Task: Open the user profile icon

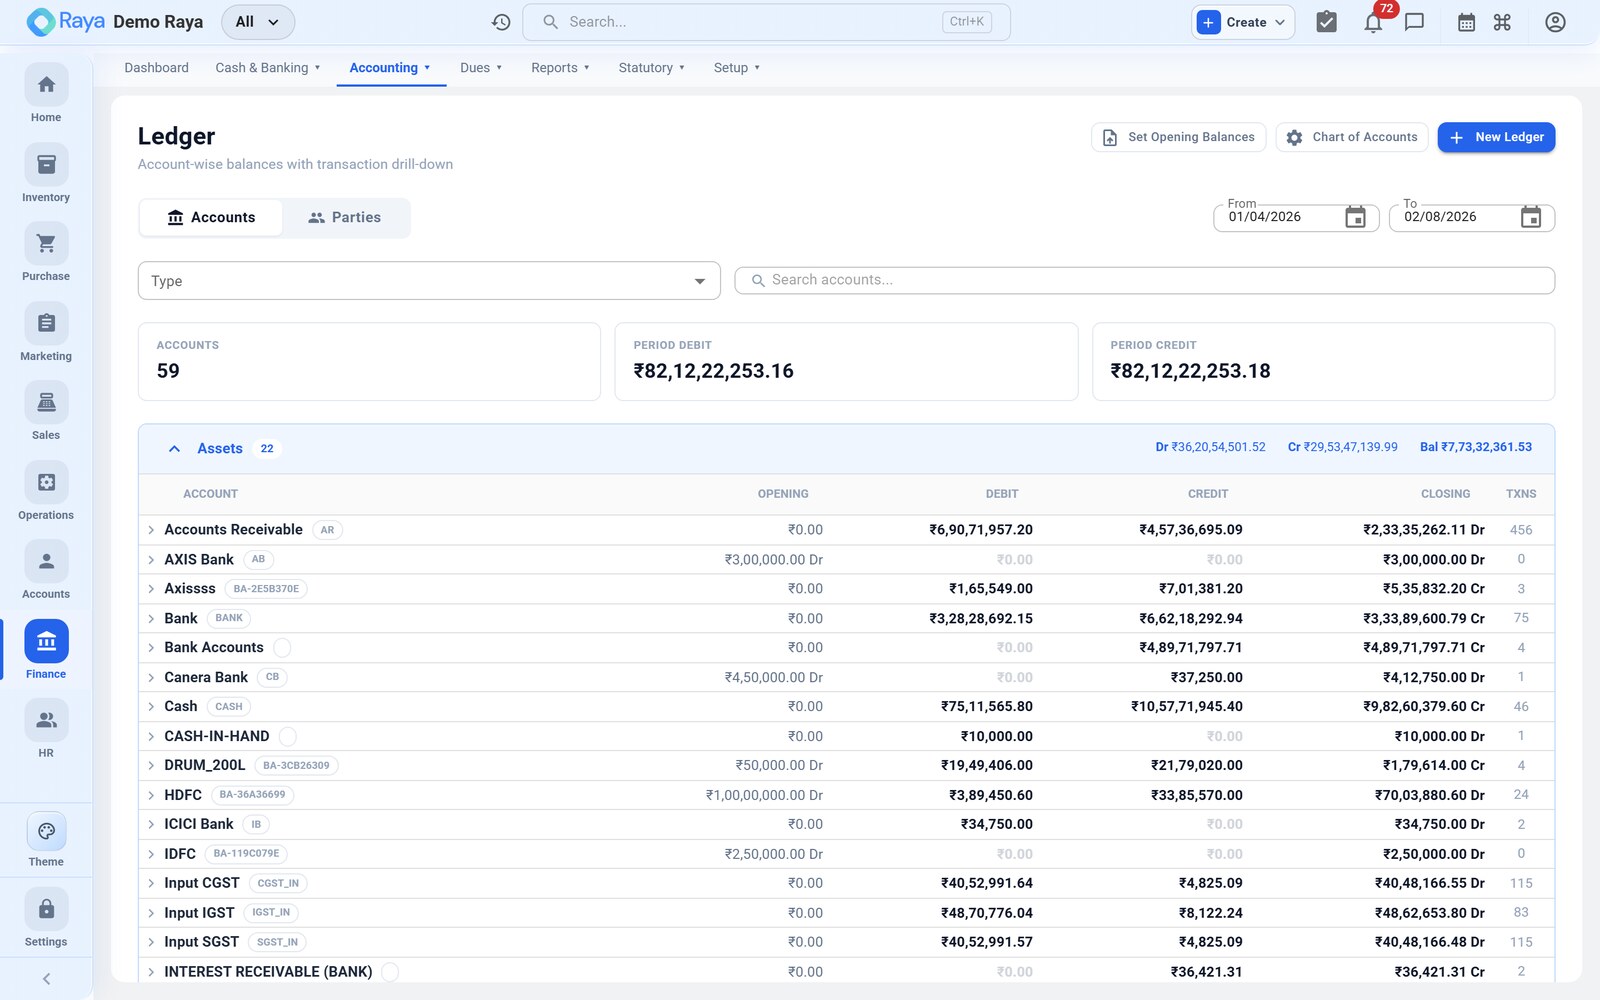Action: pyautogui.click(x=1555, y=22)
